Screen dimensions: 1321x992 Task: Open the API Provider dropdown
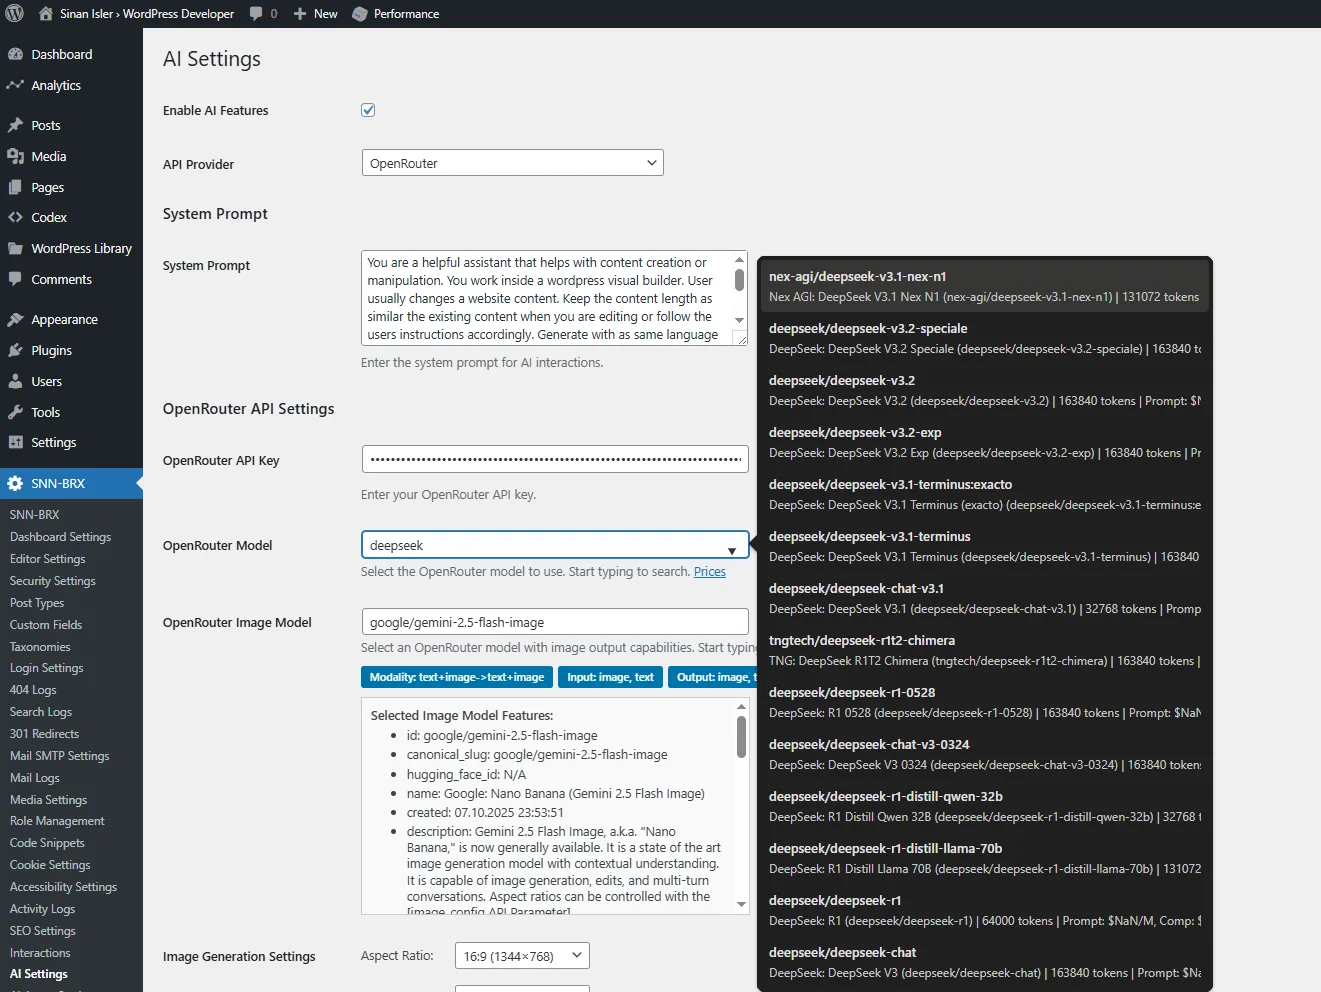tap(512, 163)
